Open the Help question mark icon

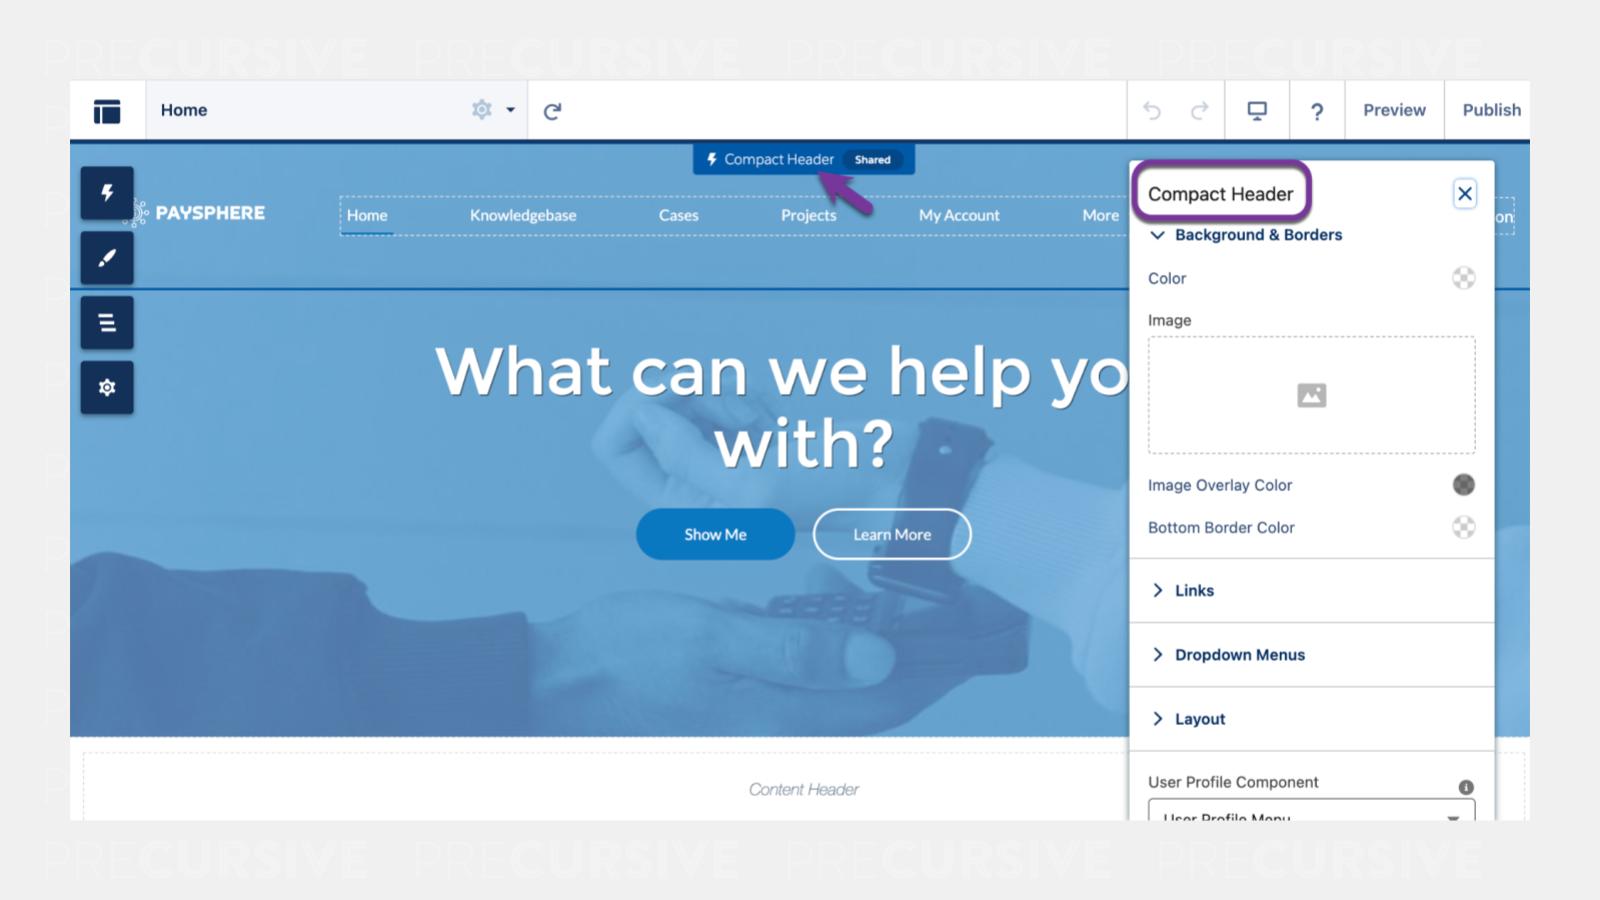1317,111
